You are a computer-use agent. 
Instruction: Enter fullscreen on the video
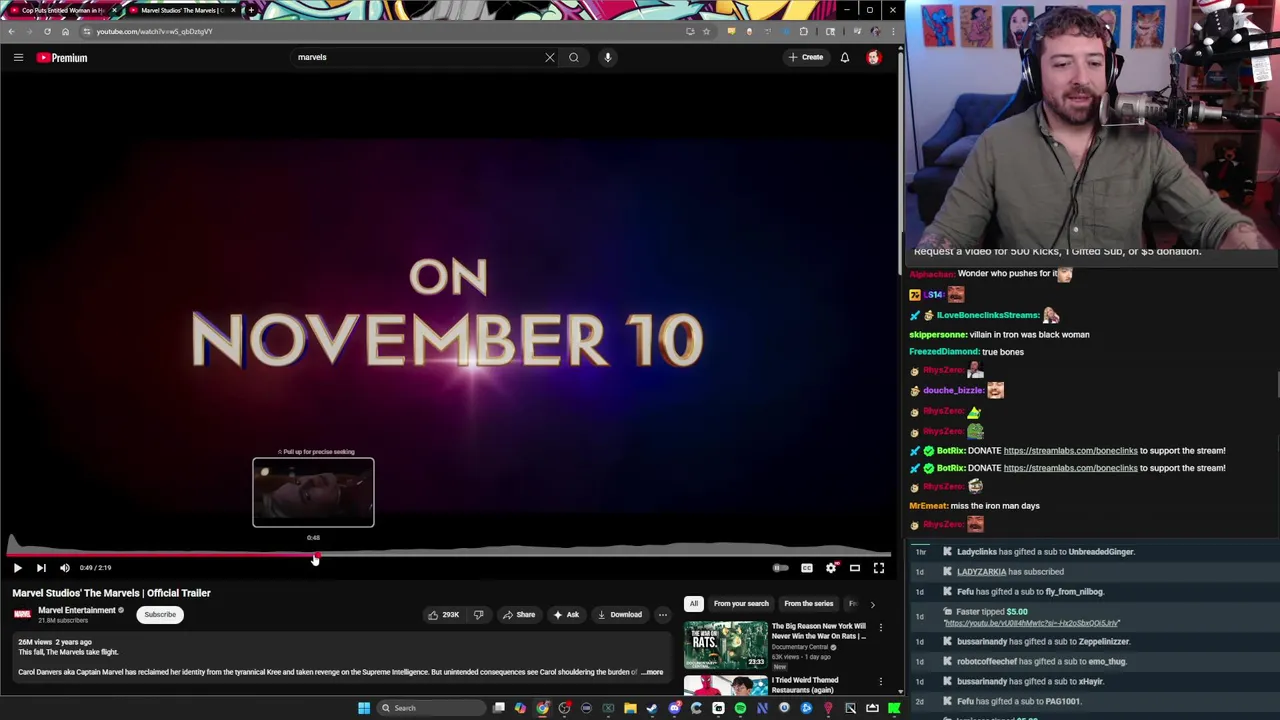879,568
